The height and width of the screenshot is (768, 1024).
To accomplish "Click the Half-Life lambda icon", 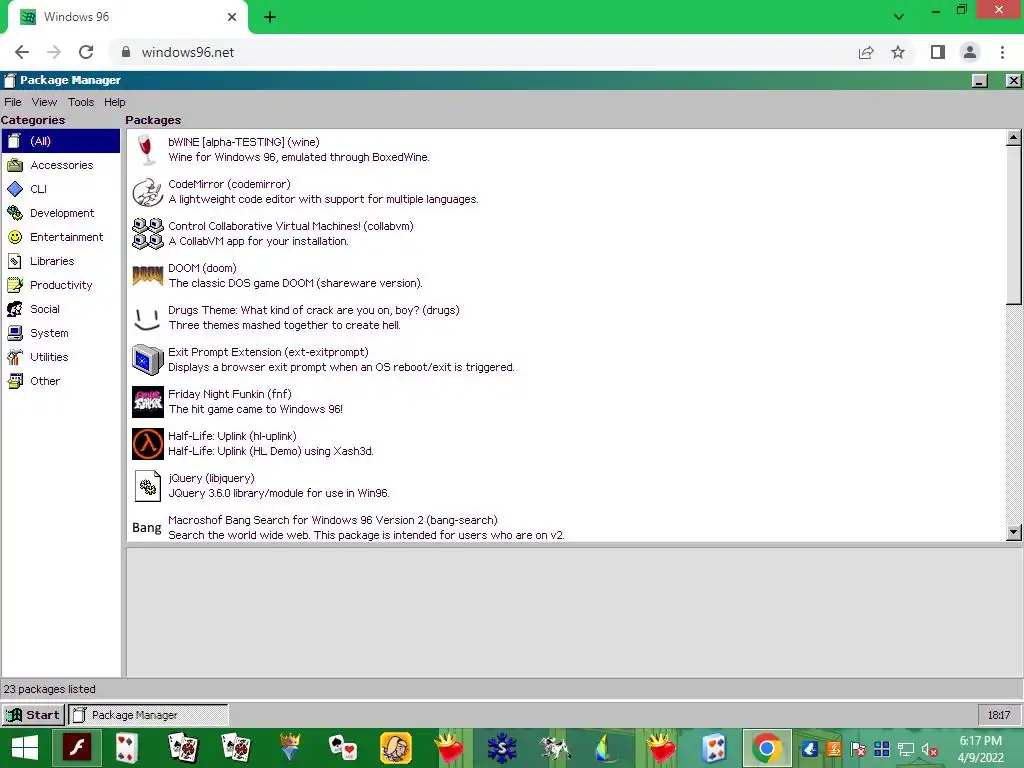I will [148, 444].
